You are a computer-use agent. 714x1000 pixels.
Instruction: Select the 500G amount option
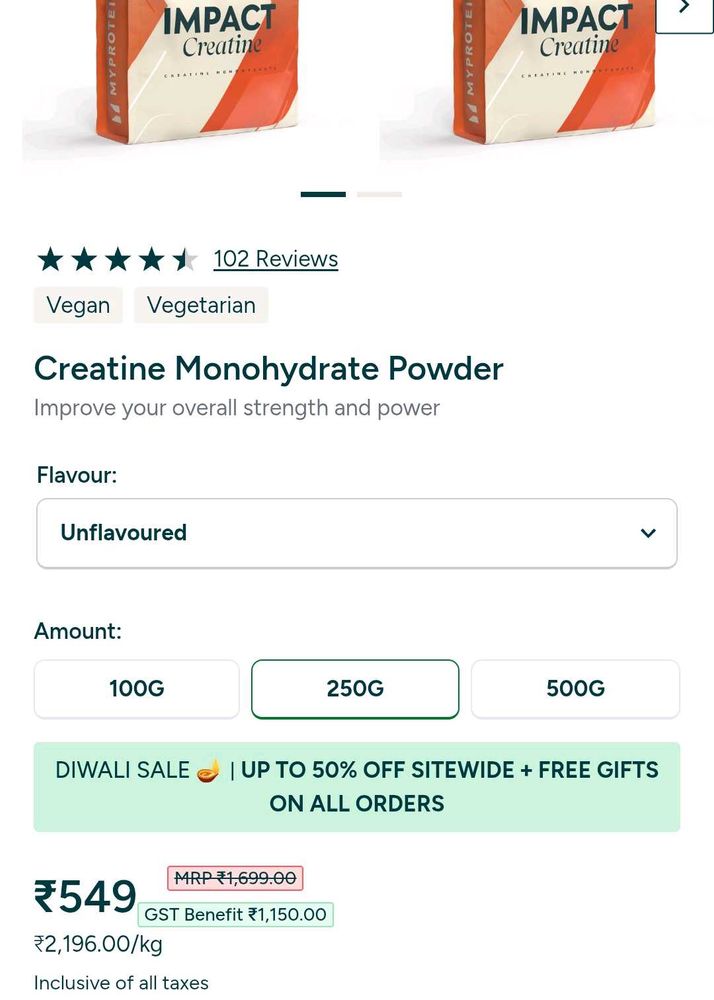tap(575, 689)
